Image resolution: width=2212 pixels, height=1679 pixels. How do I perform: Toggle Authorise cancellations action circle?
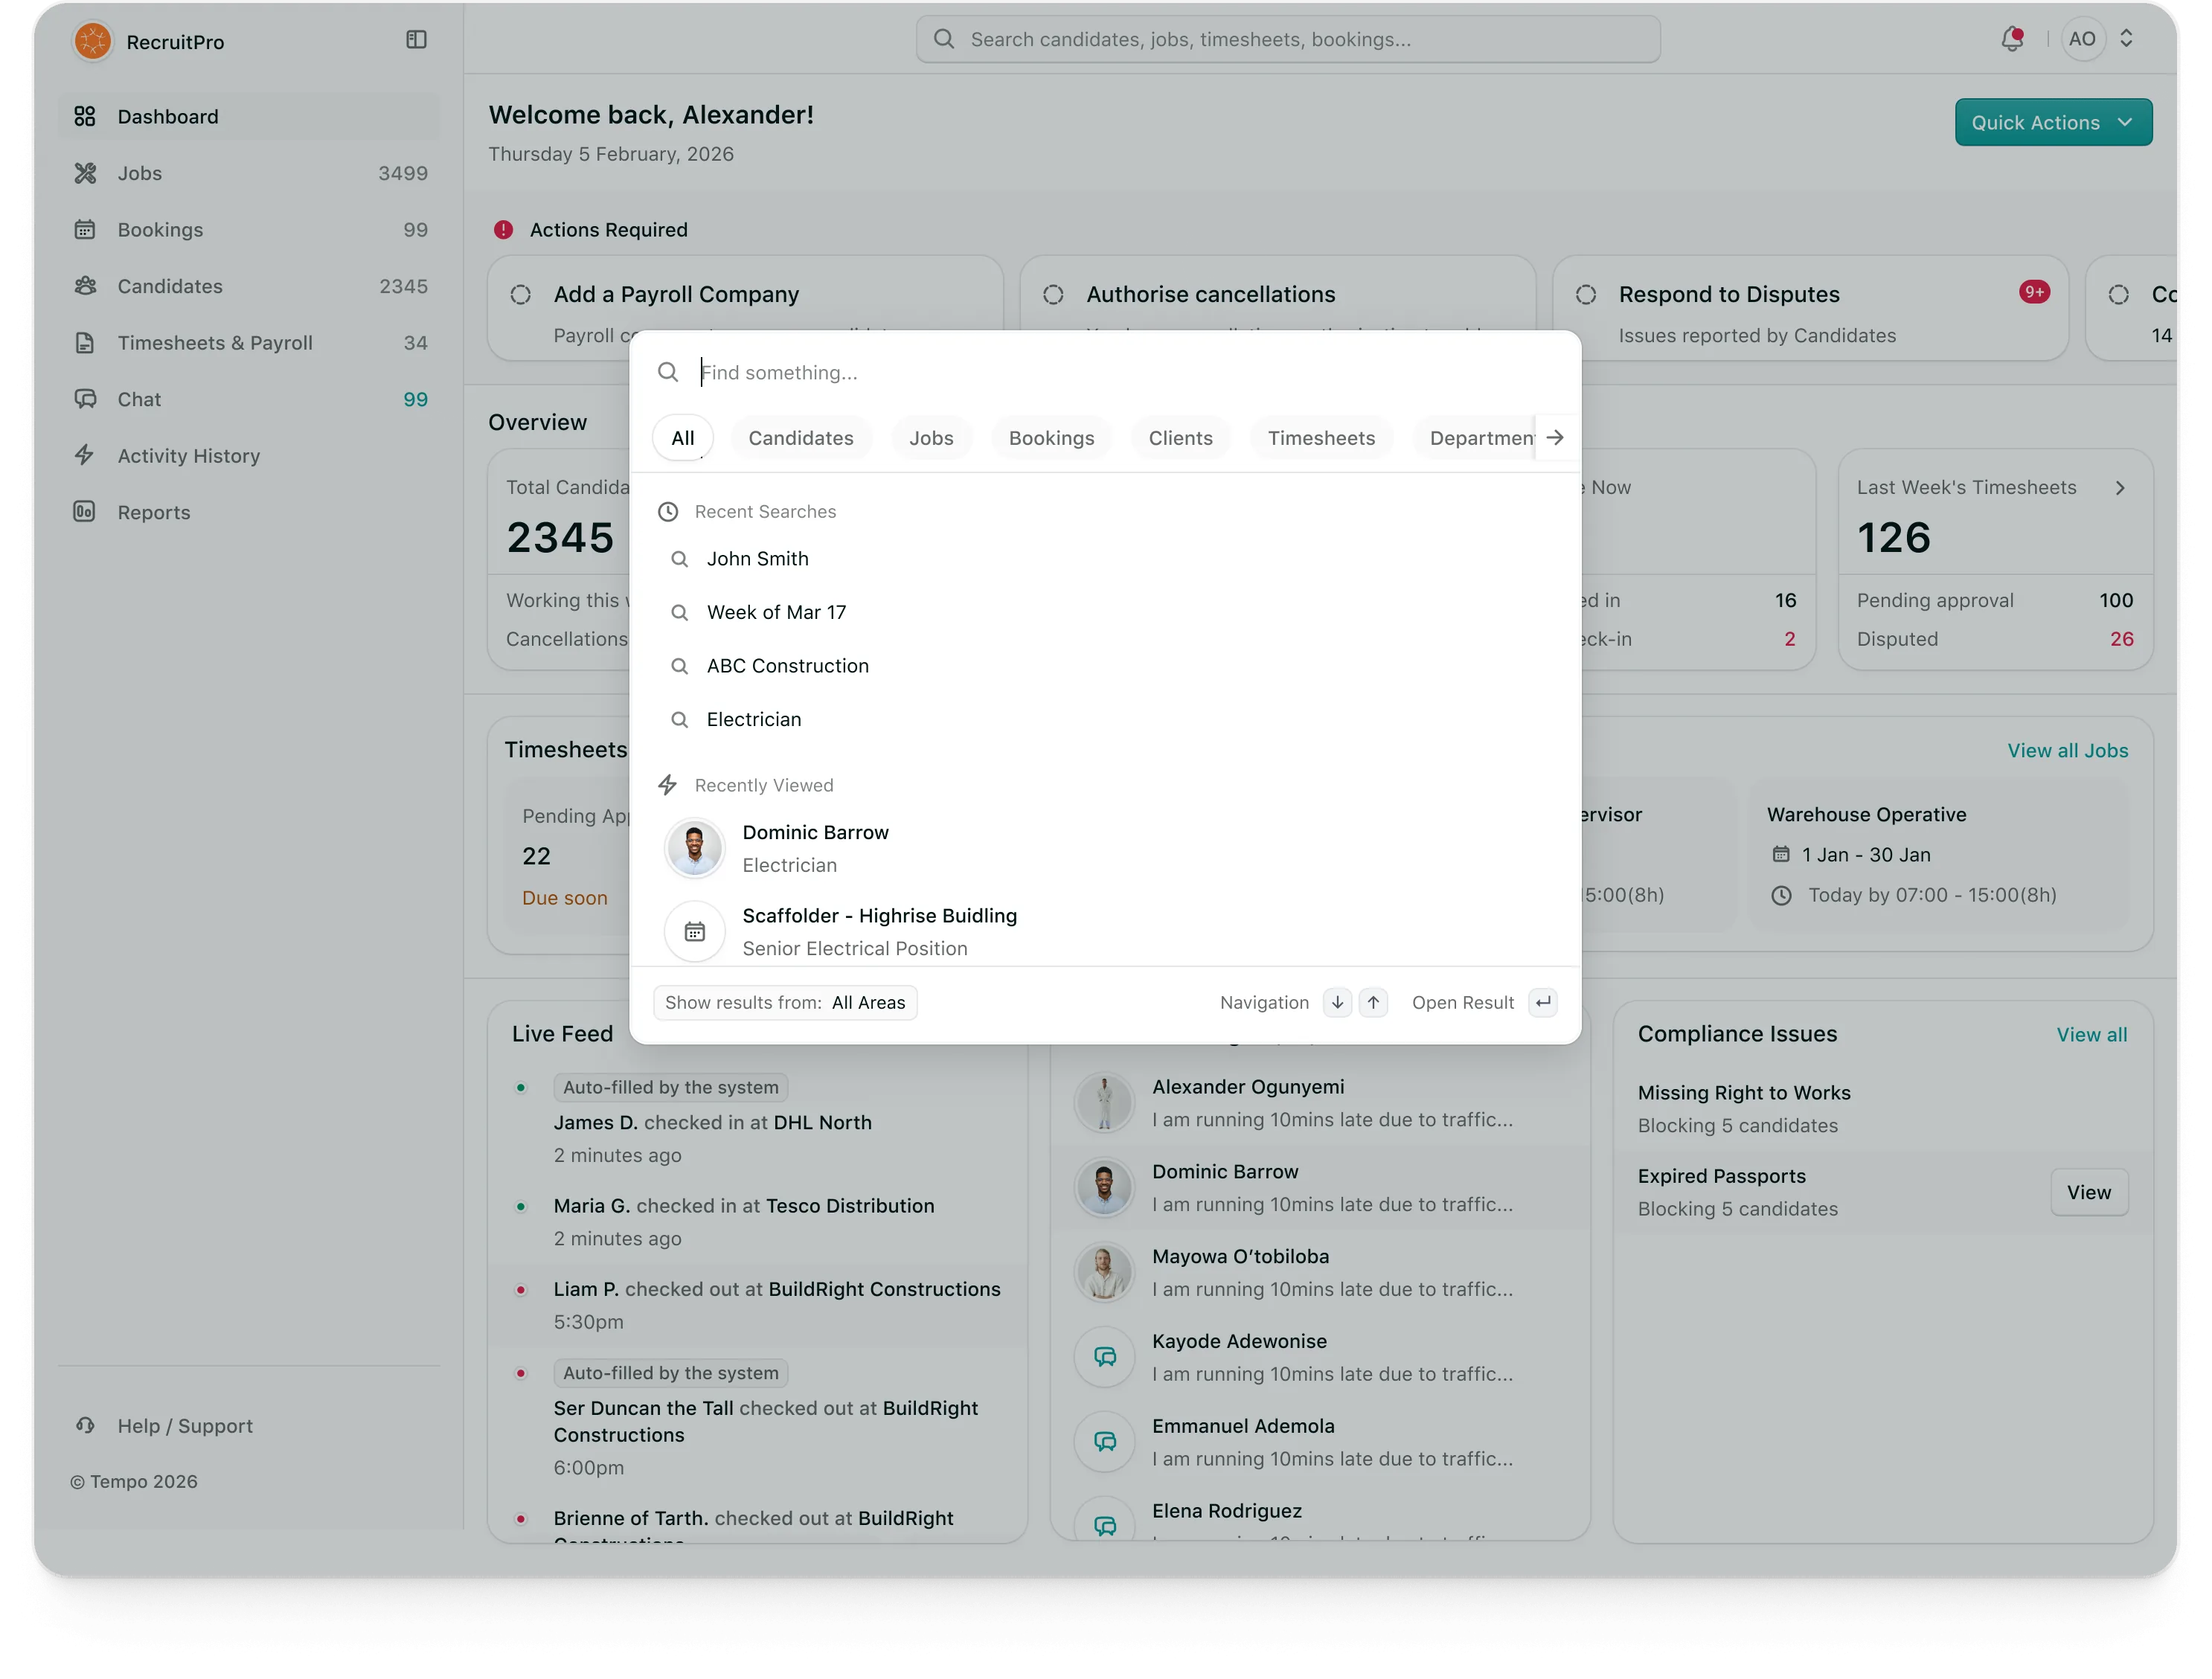[x=1053, y=295]
